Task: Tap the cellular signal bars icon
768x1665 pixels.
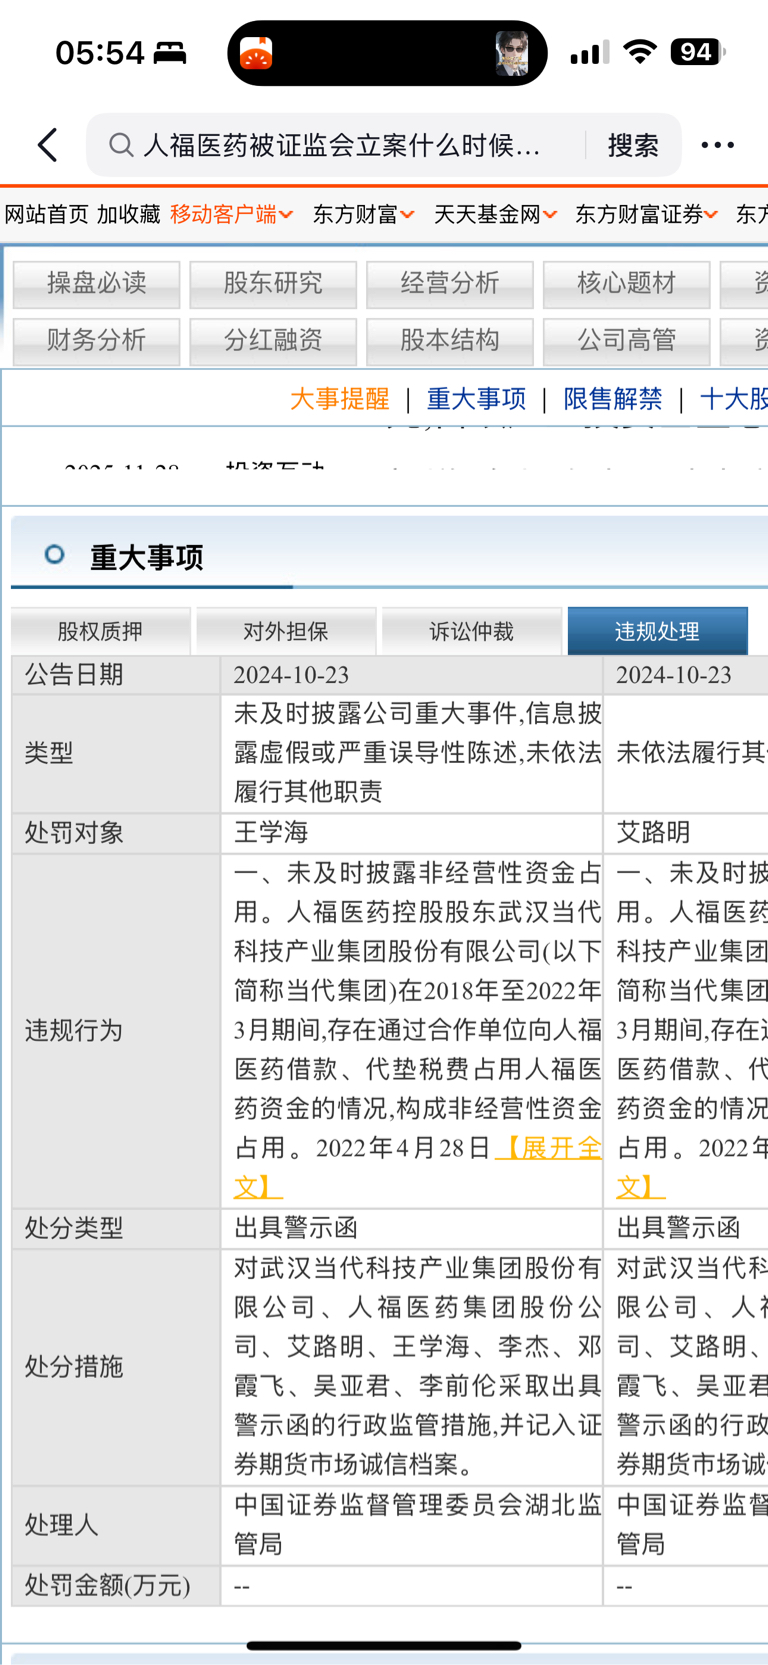Action: 589,53
